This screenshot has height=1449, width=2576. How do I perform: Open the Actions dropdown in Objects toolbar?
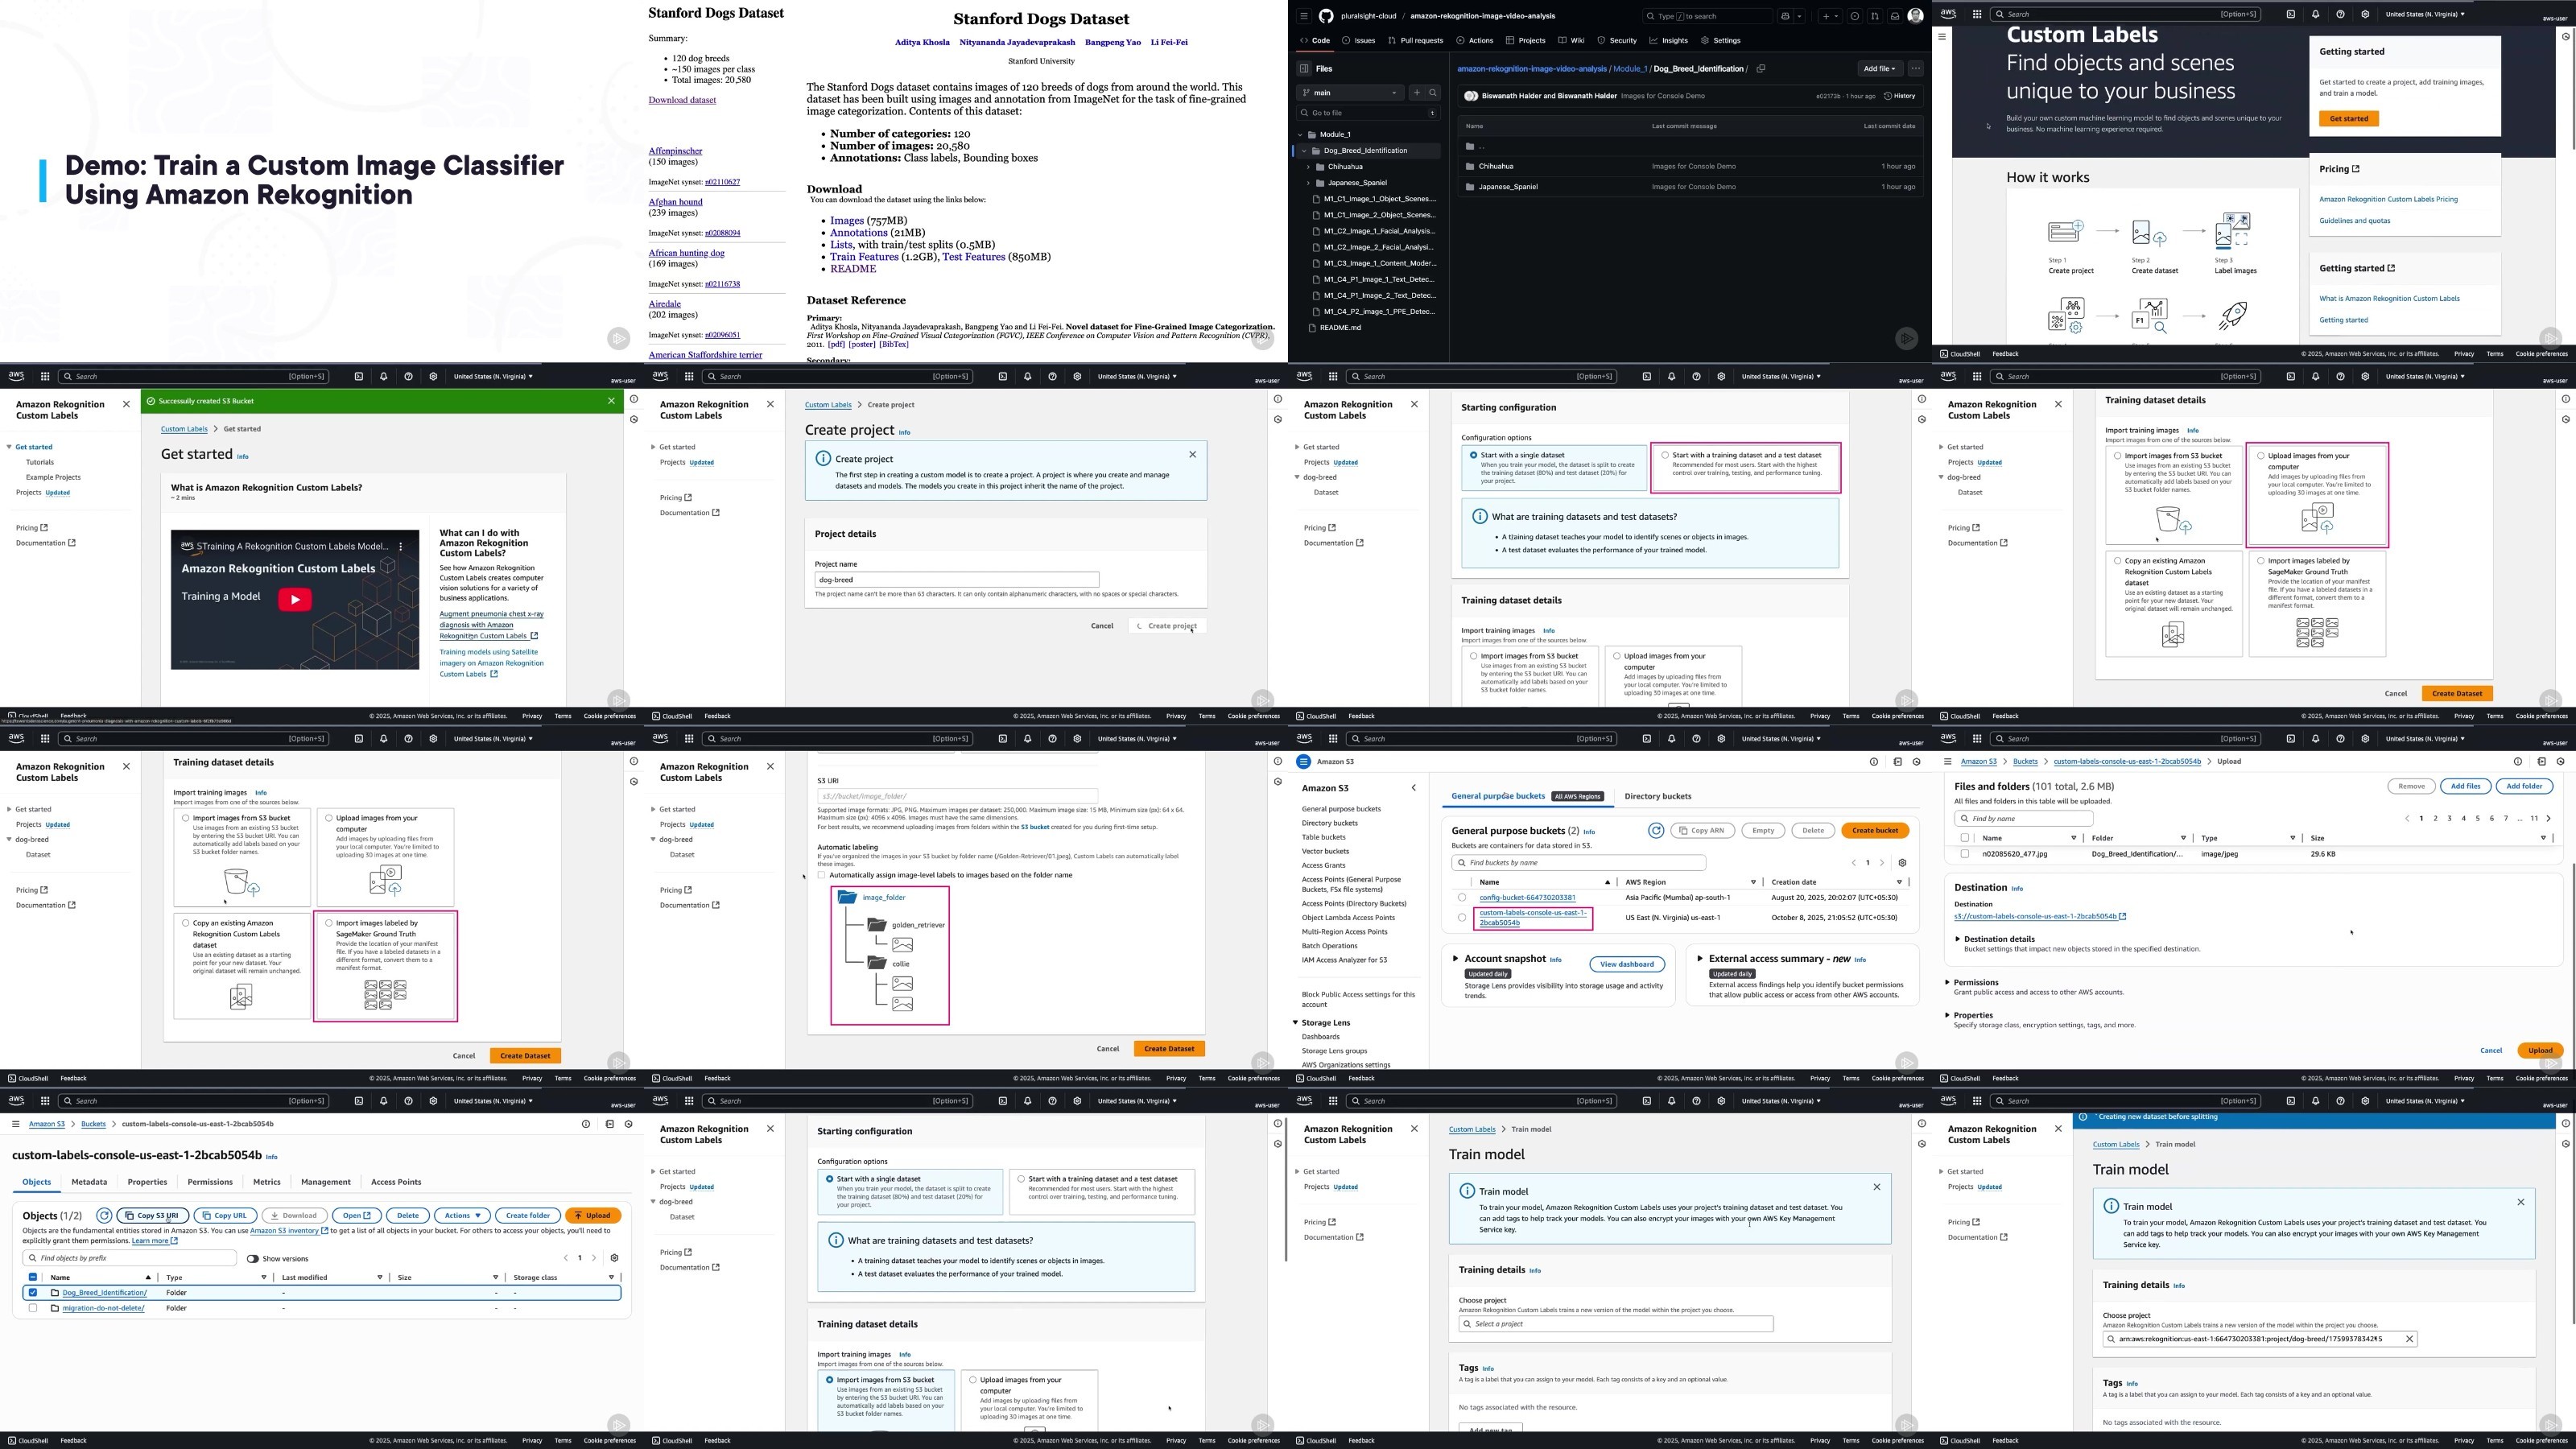(x=462, y=1216)
